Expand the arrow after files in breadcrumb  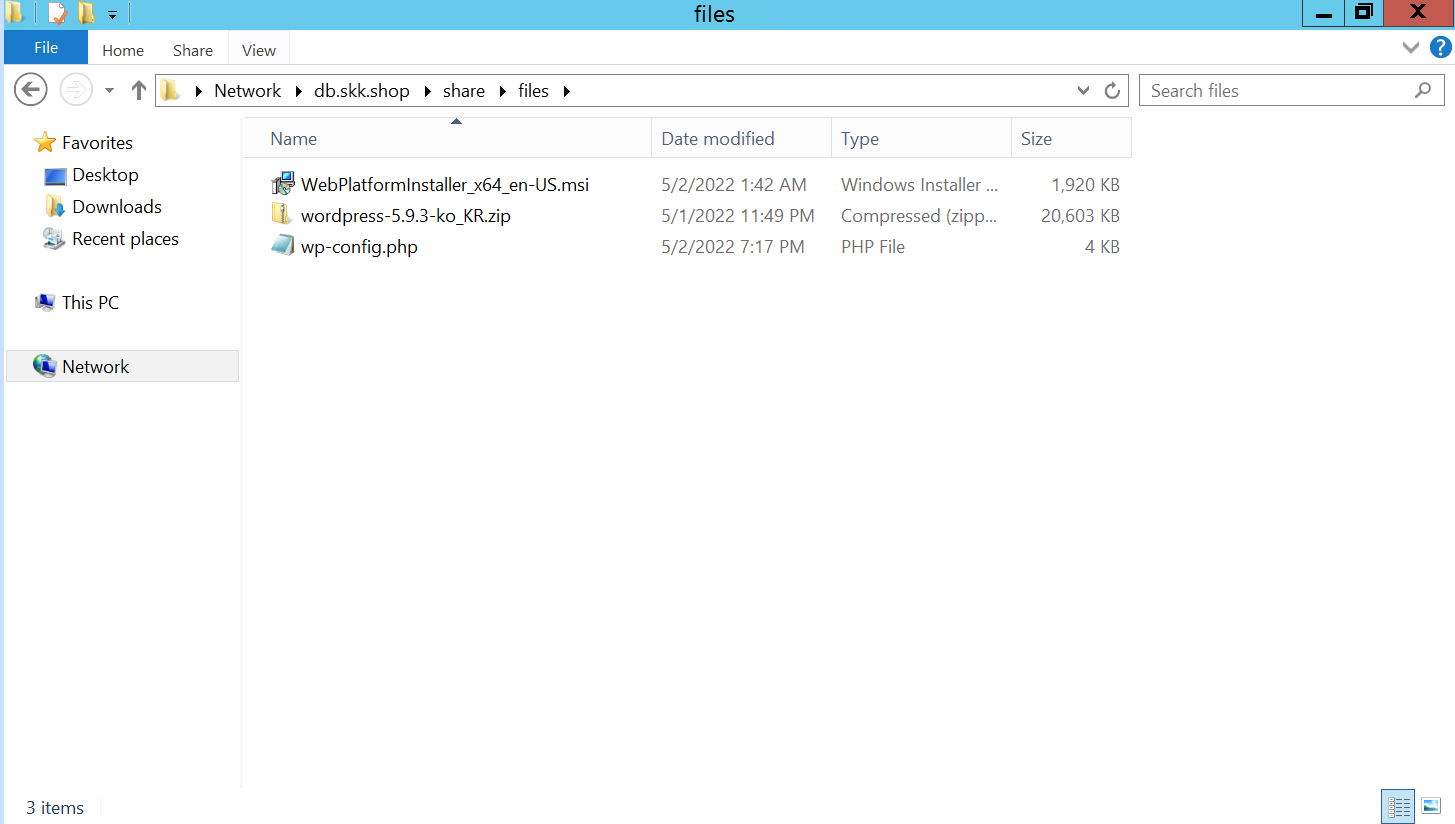click(567, 91)
